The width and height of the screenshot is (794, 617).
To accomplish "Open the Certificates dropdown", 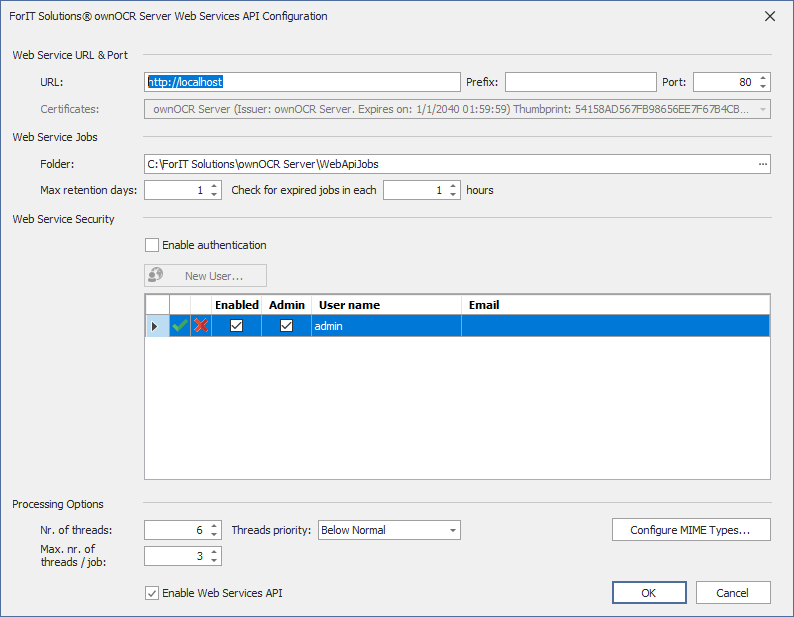I will pyautogui.click(x=763, y=109).
